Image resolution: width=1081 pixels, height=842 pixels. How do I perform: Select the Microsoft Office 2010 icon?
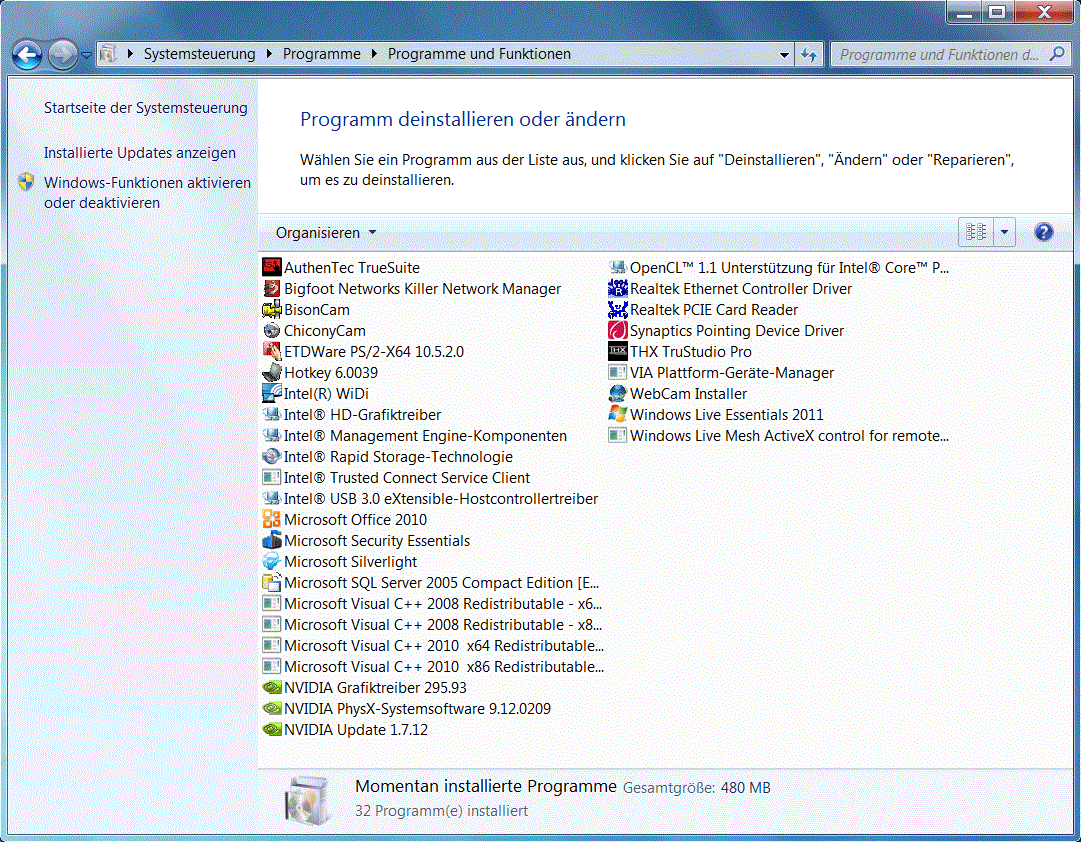coord(272,519)
